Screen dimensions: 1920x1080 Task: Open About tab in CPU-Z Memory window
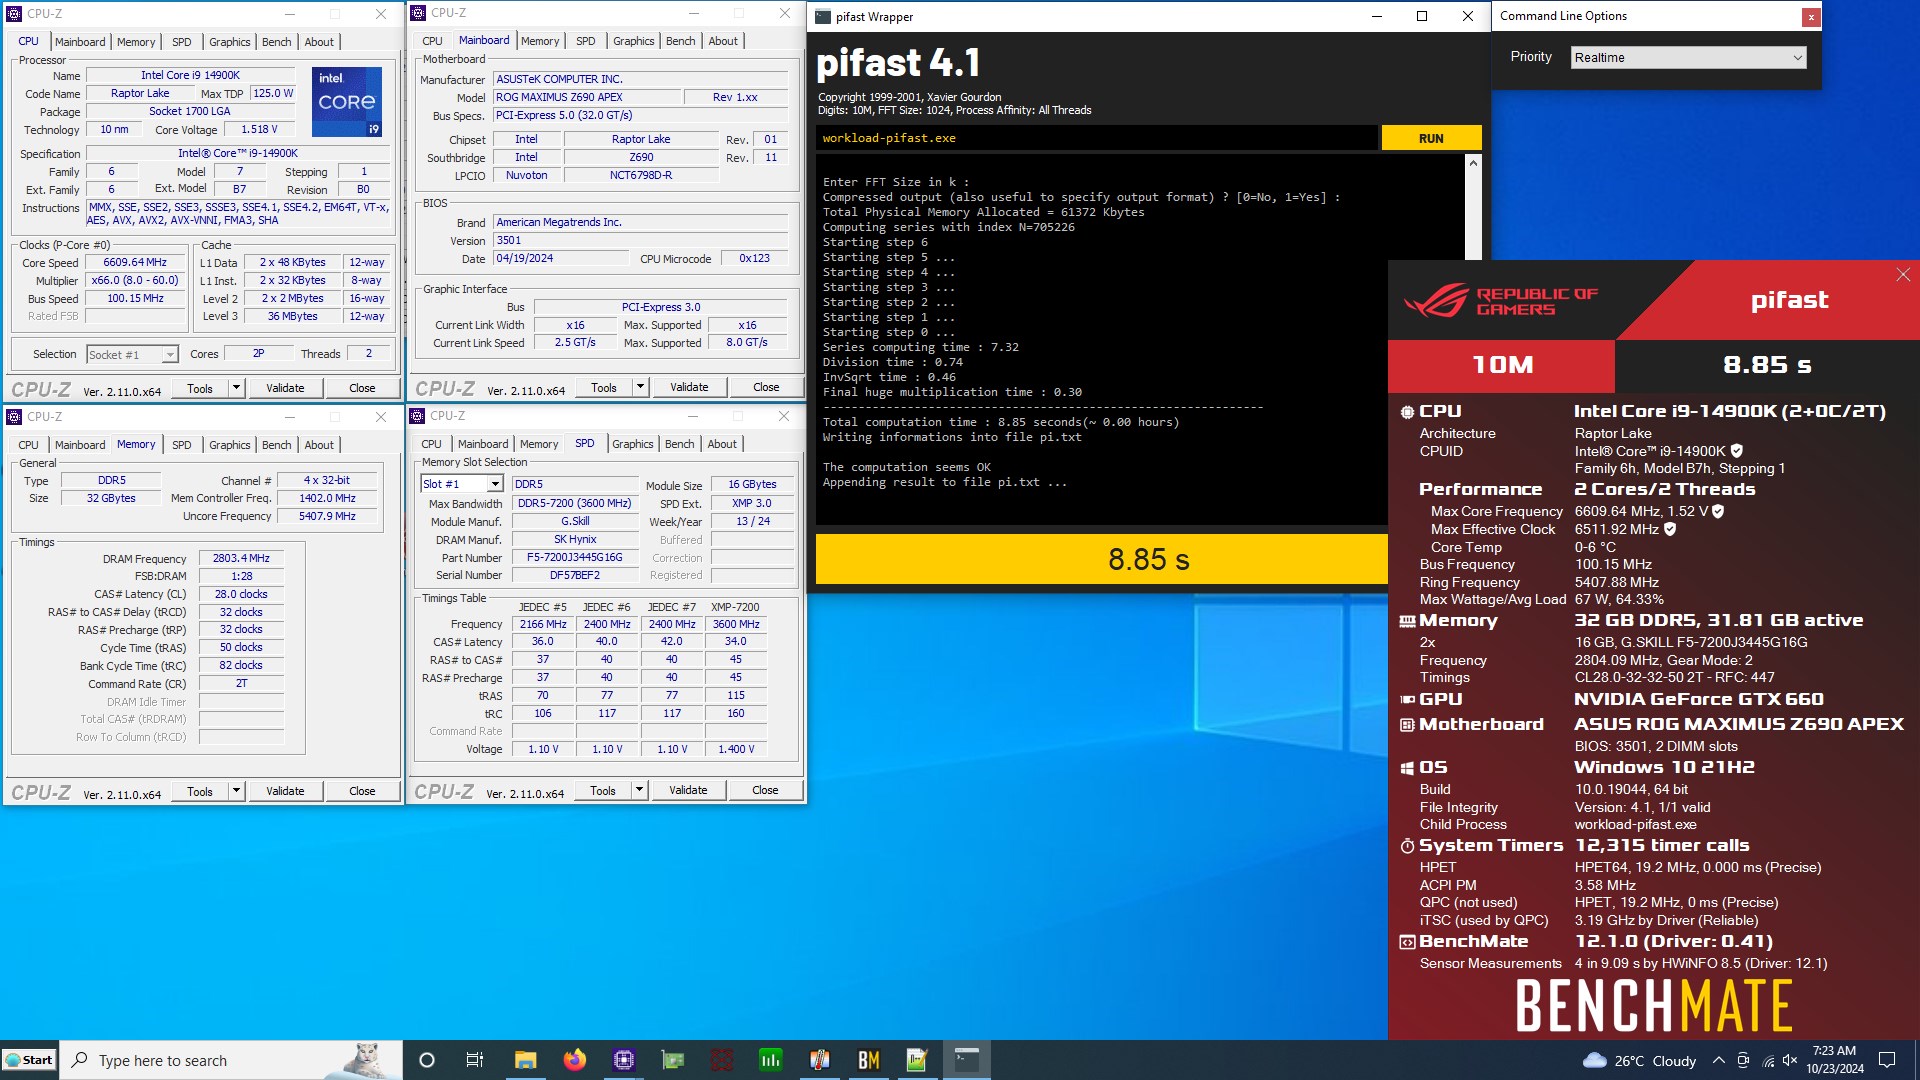(x=319, y=445)
